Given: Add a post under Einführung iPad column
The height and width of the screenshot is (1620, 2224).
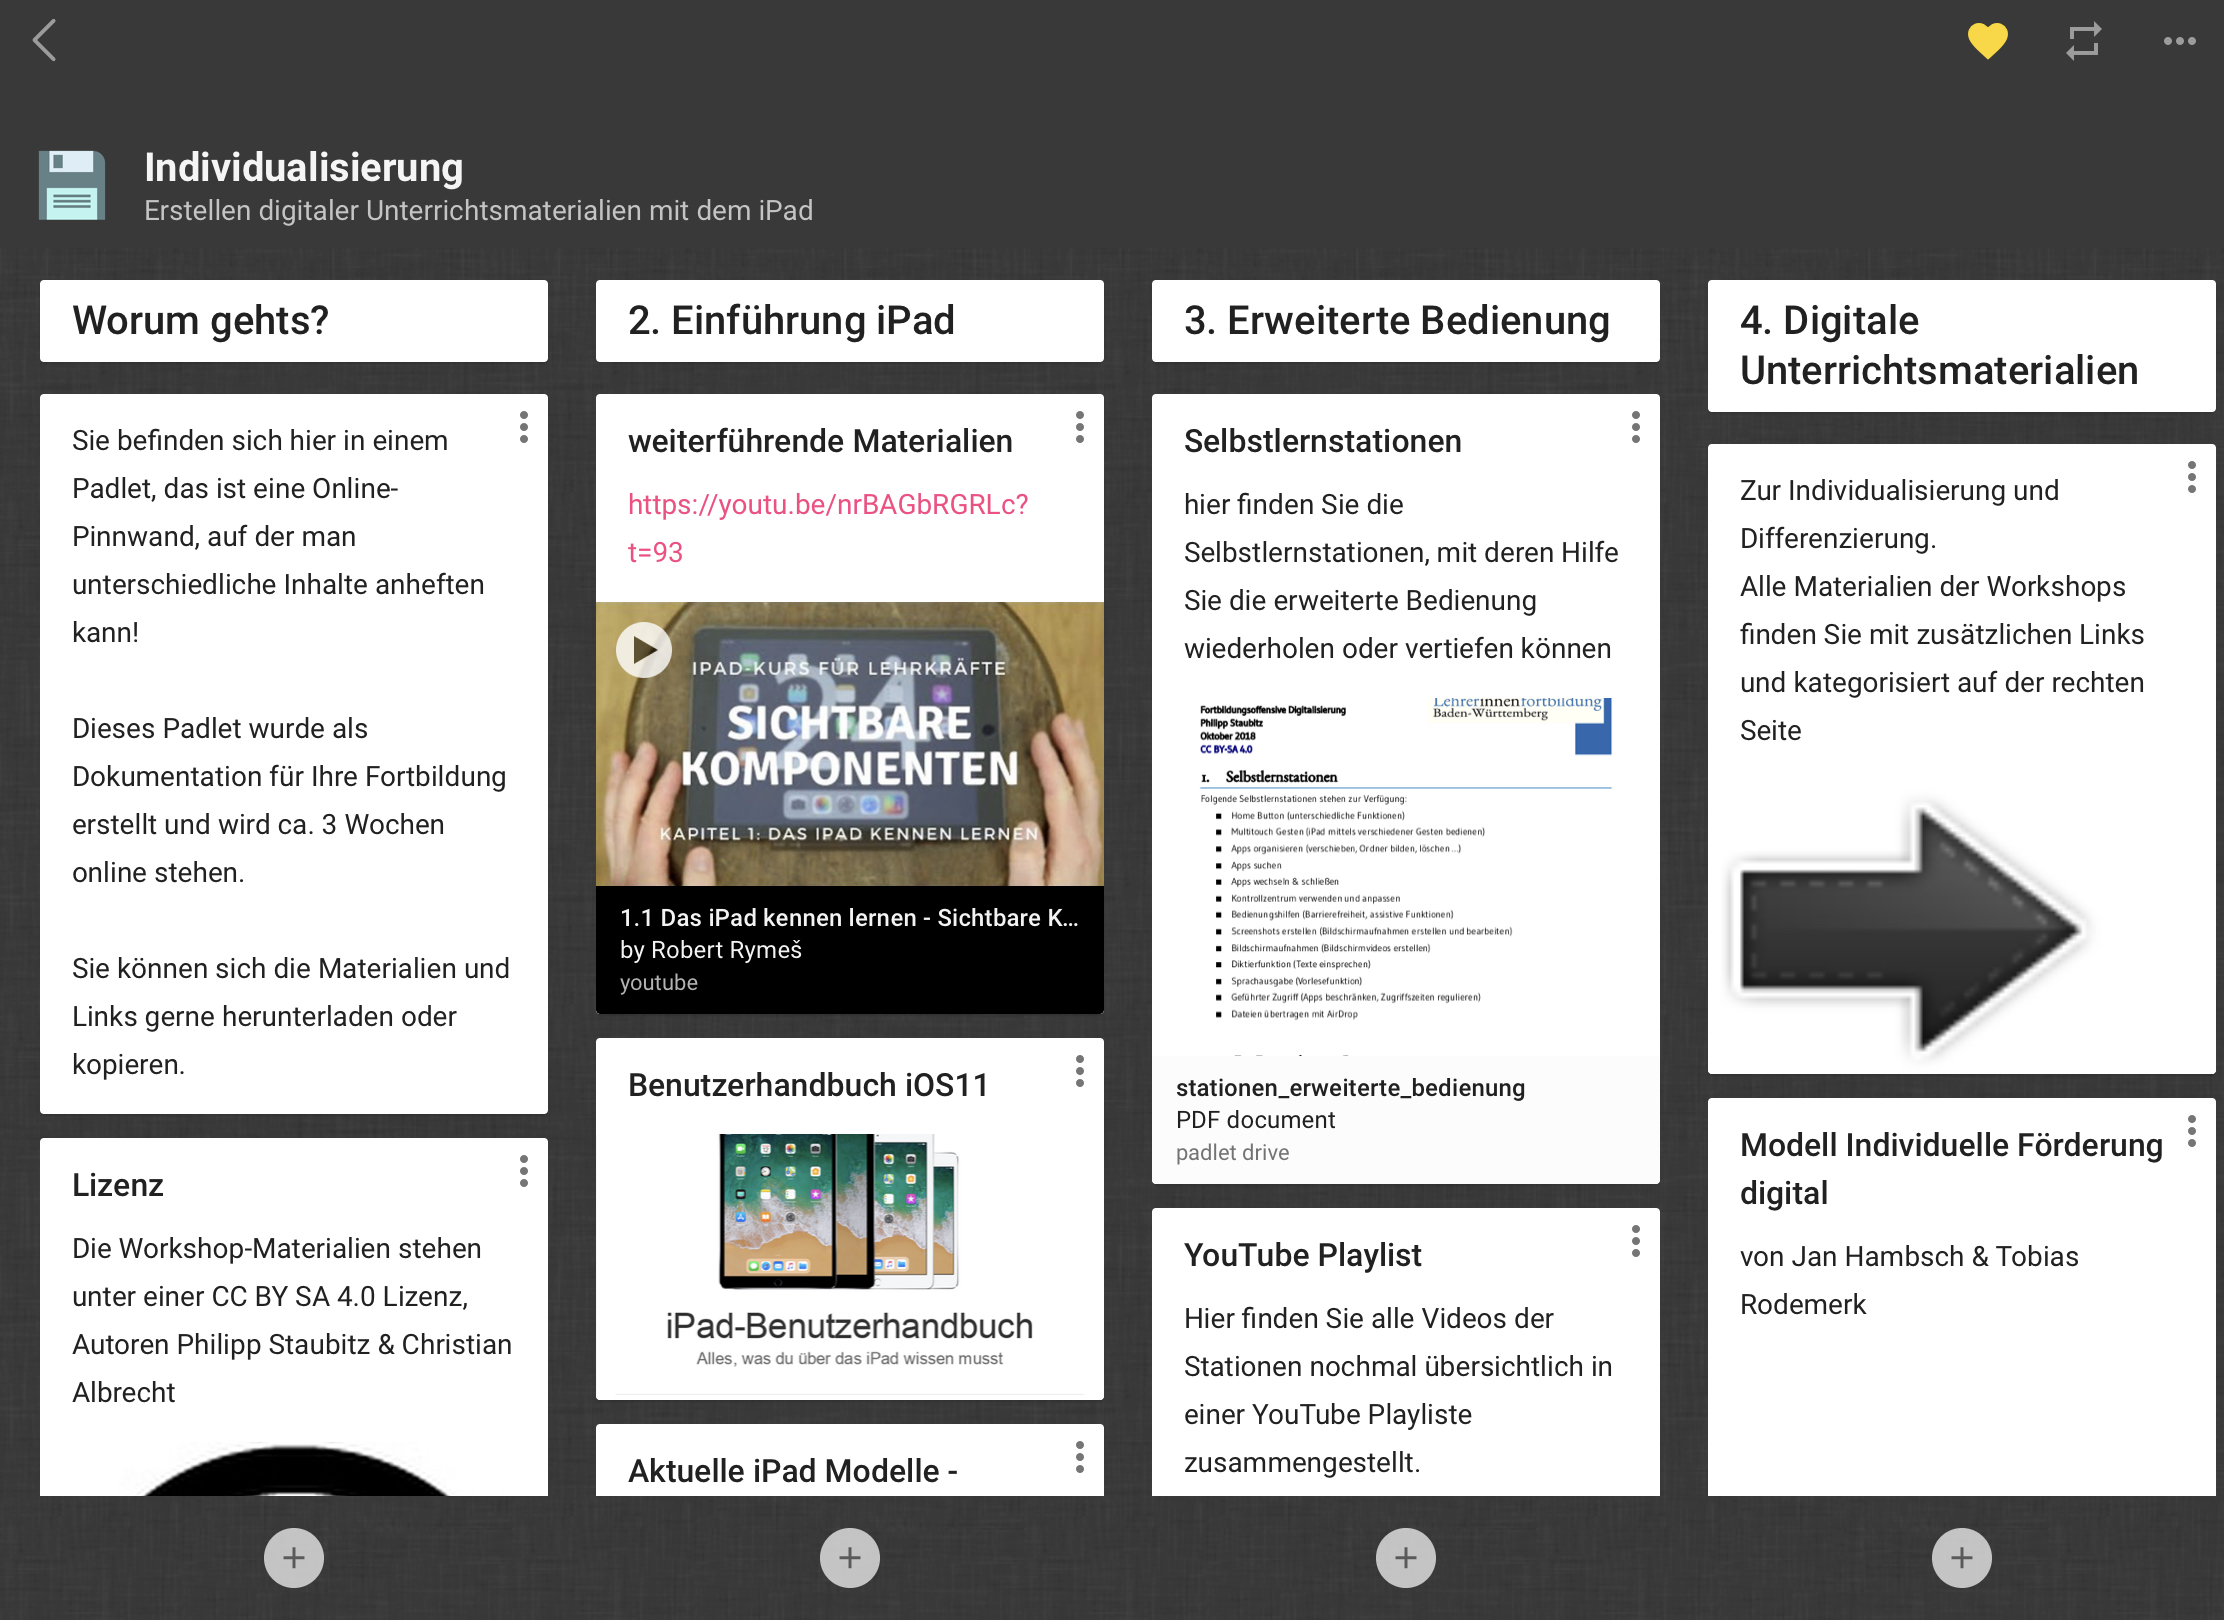Looking at the screenshot, I should [x=850, y=1557].
